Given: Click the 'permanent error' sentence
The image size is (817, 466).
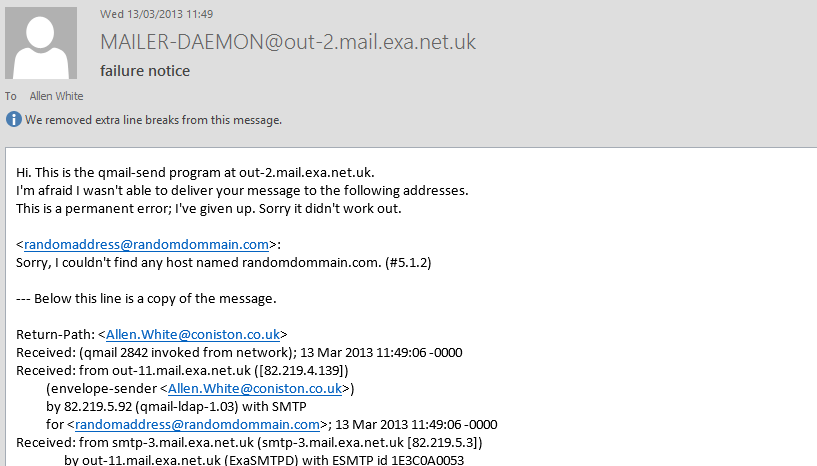Looking at the screenshot, I should [x=208, y=209].
